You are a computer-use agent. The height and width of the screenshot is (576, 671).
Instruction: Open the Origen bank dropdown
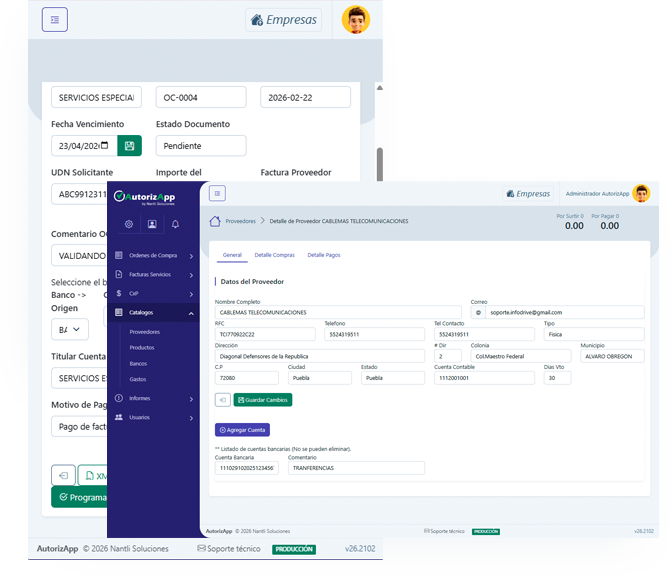(70, 330)
